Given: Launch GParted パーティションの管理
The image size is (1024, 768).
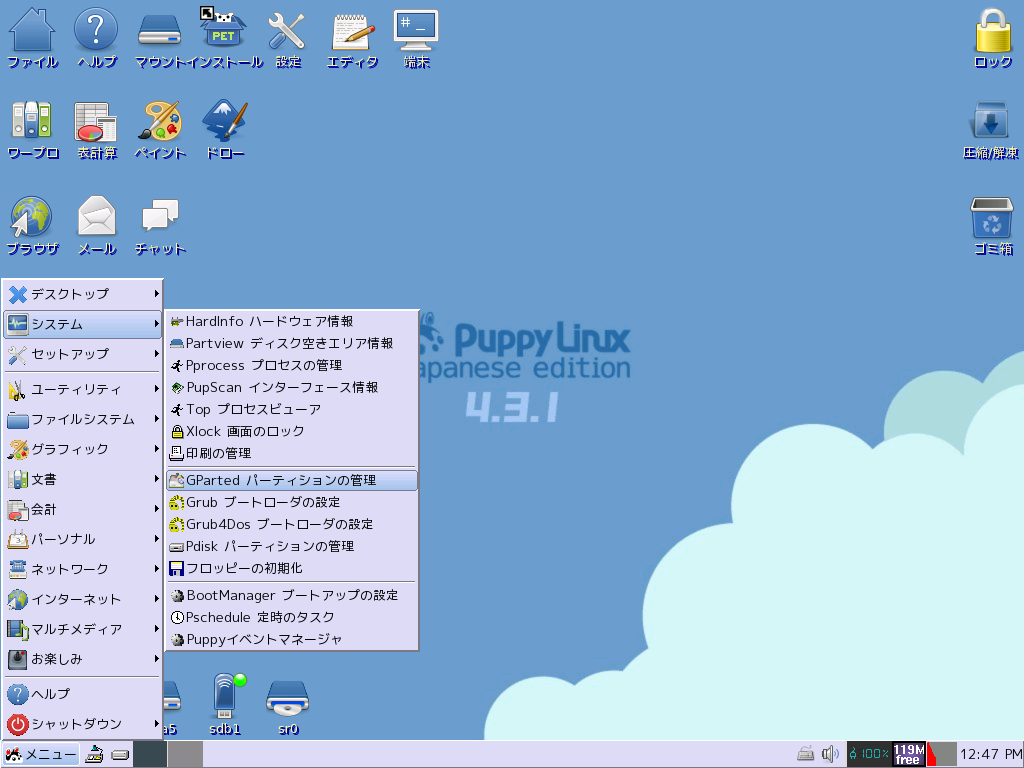Looking at the screenshot, I should pos(291,481).
